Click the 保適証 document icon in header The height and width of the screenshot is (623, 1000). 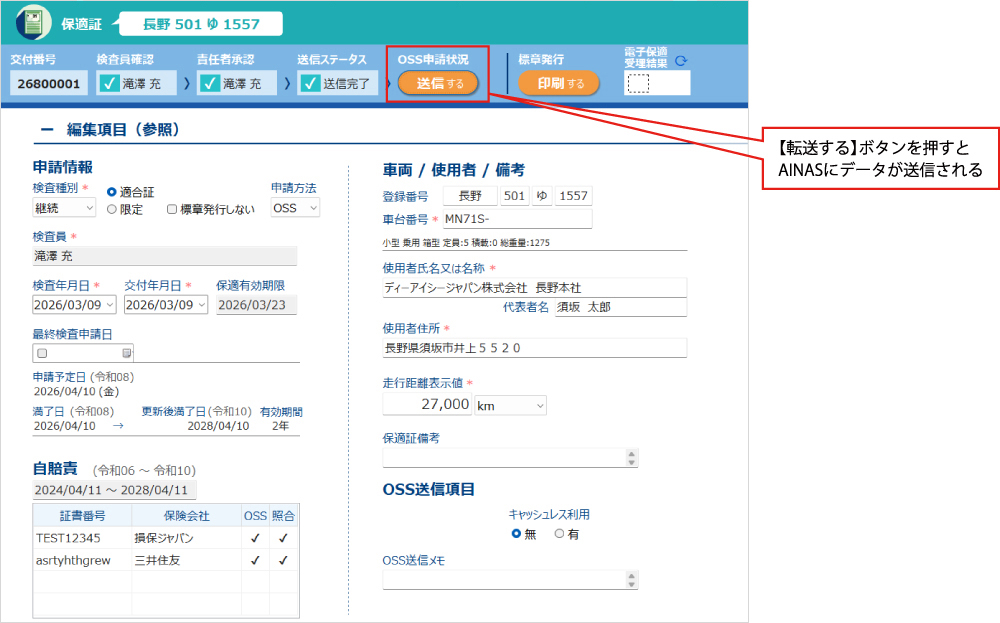coord(34,22)
